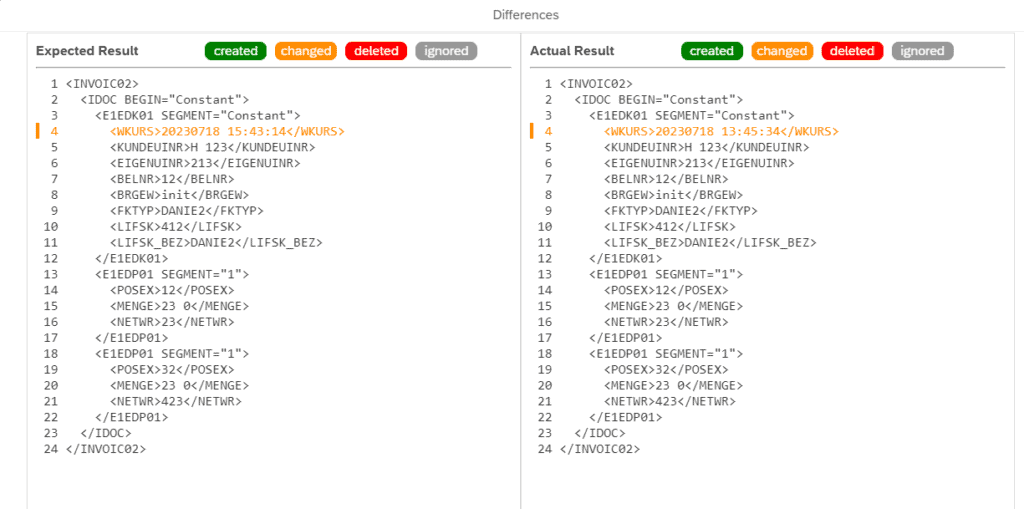
Task: Click closing IDOC tag in Expected Result
Action: point(106,433)
